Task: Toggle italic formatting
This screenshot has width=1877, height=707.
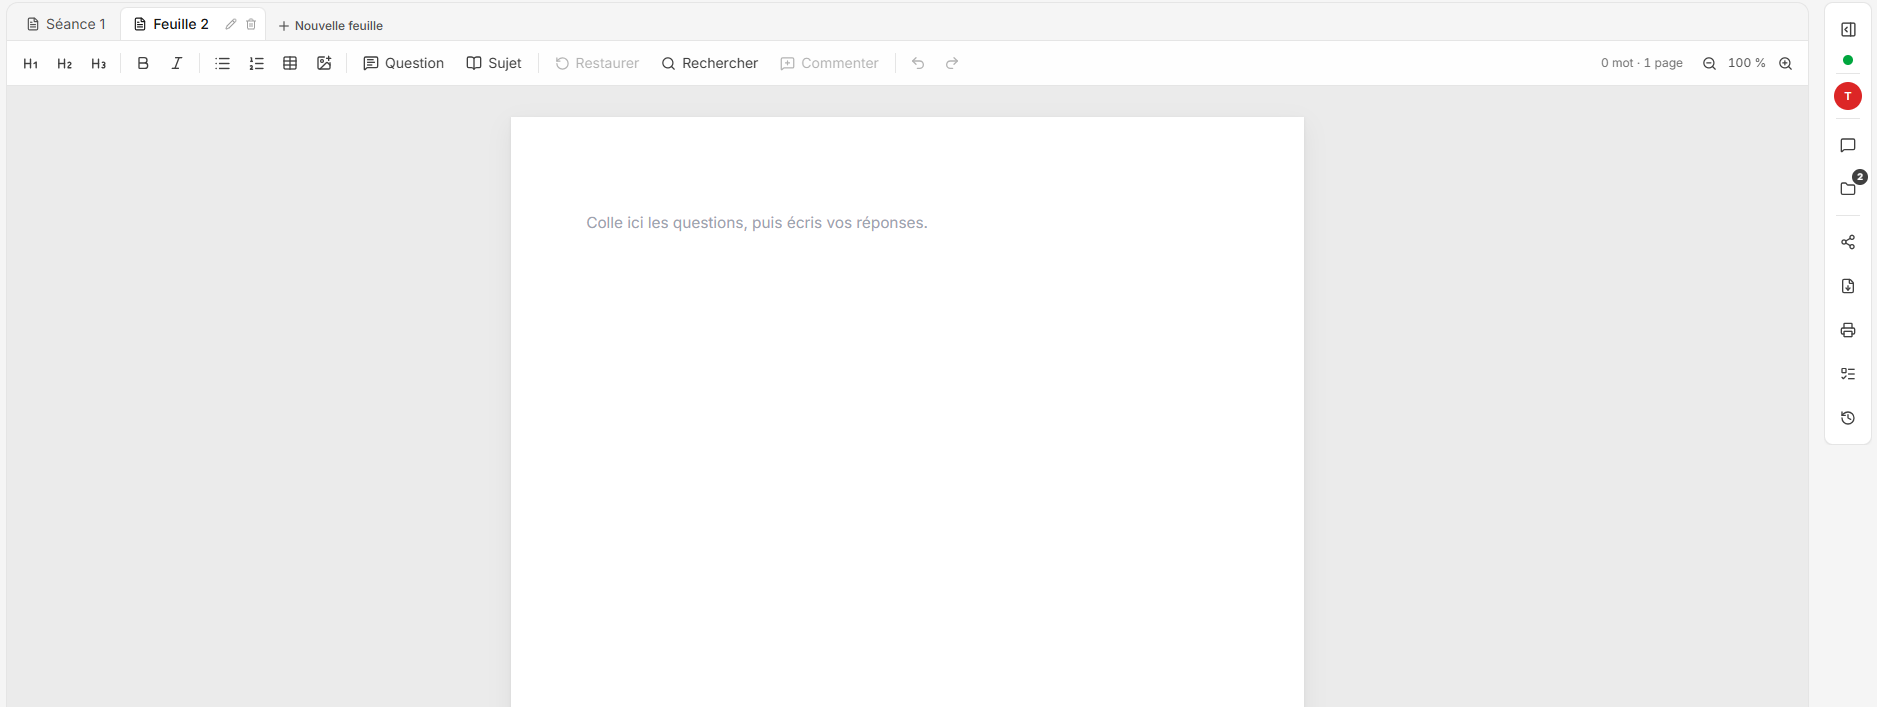Action: (x=177, y=63)
